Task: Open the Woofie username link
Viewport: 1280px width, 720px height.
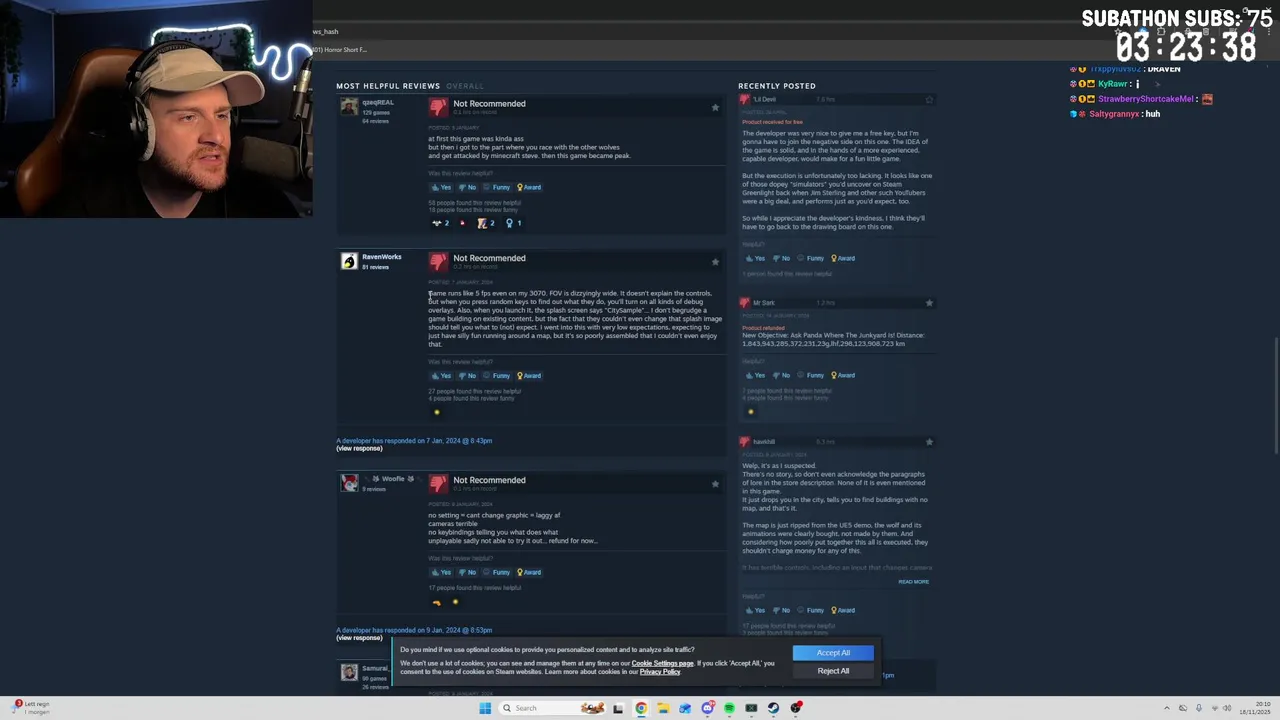Action: click(393, 479)
